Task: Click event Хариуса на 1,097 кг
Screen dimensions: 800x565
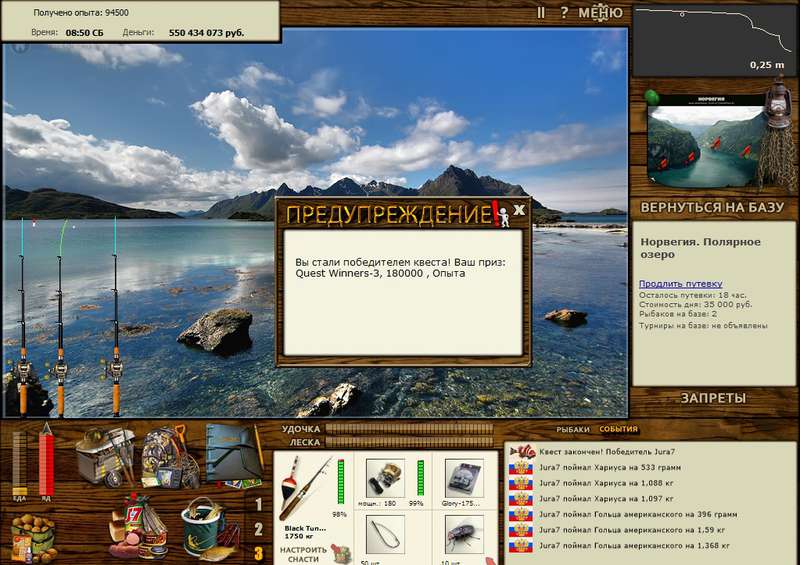Action: pyautogui.click(x=607, y=499)
